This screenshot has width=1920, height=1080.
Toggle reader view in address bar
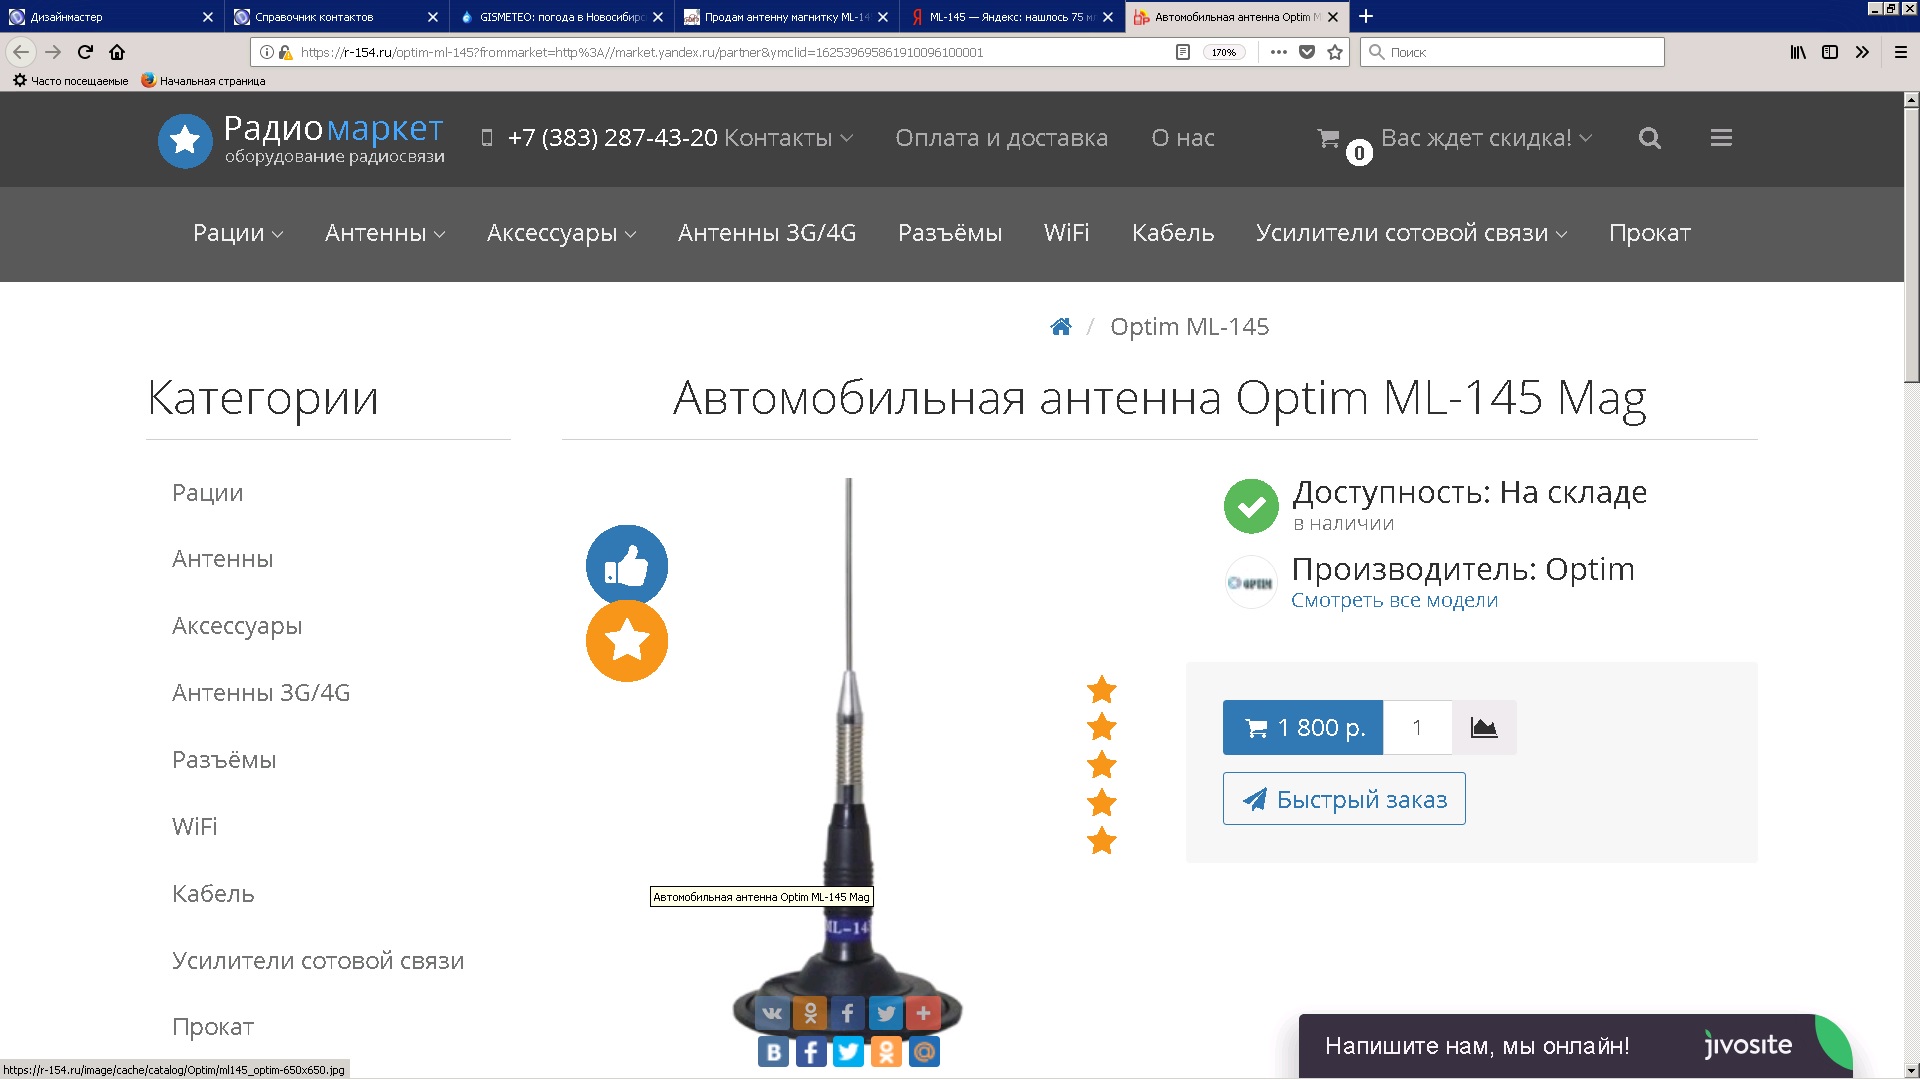[x=1183, y=52]
